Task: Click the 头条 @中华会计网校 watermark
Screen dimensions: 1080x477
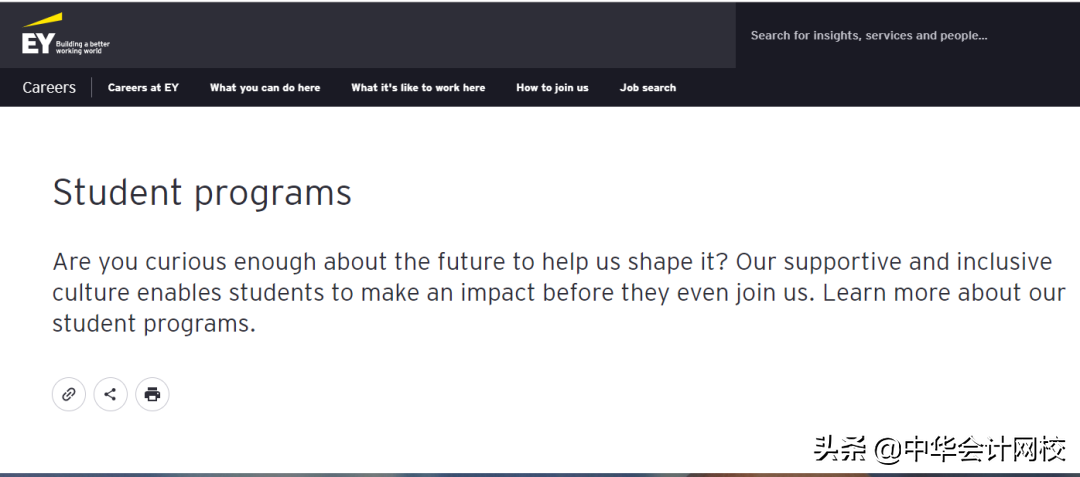Action: [x=940, y=449]
